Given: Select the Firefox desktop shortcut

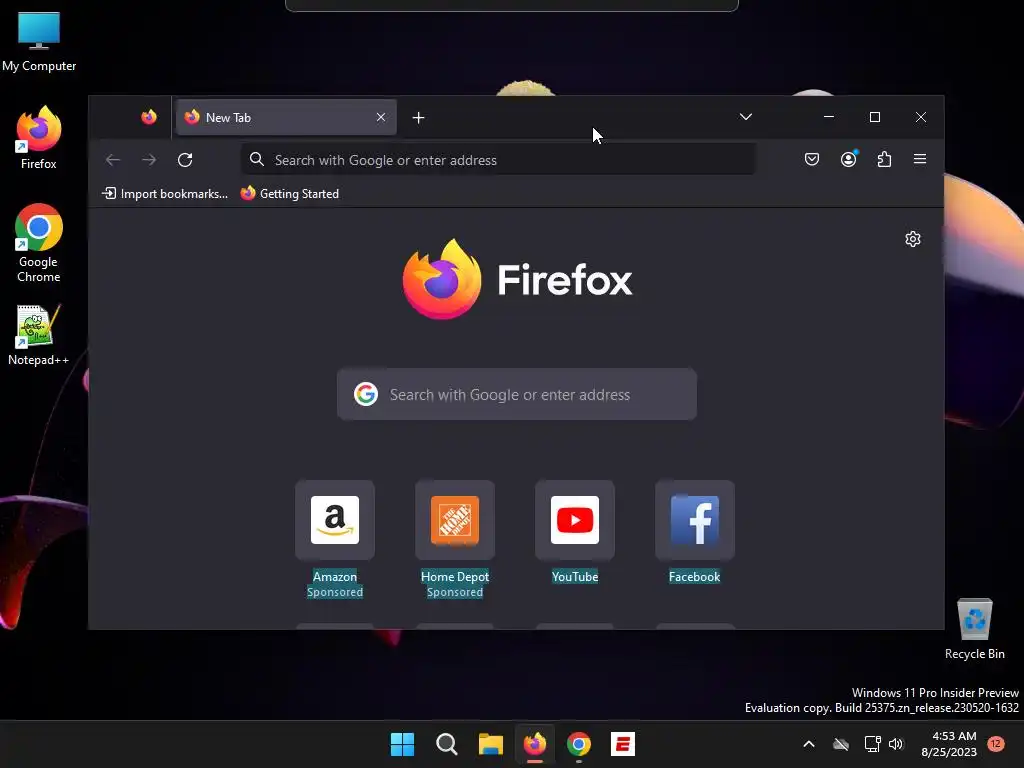Looking at the screenshot, I should 39,138.
